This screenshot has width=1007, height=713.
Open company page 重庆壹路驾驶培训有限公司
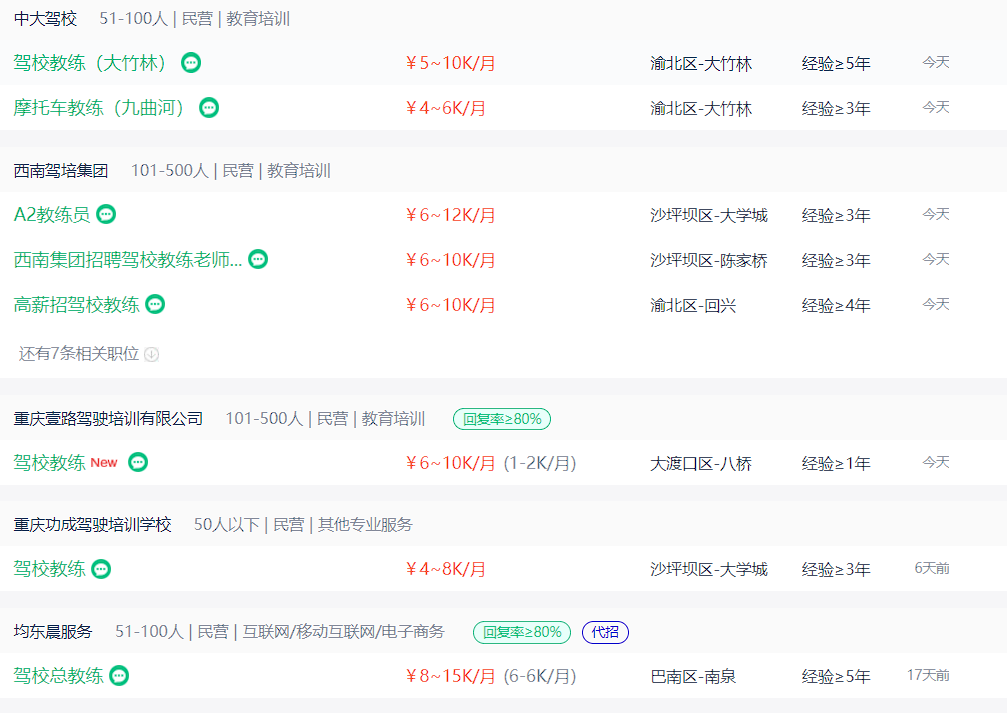click(x=109, y=419)
